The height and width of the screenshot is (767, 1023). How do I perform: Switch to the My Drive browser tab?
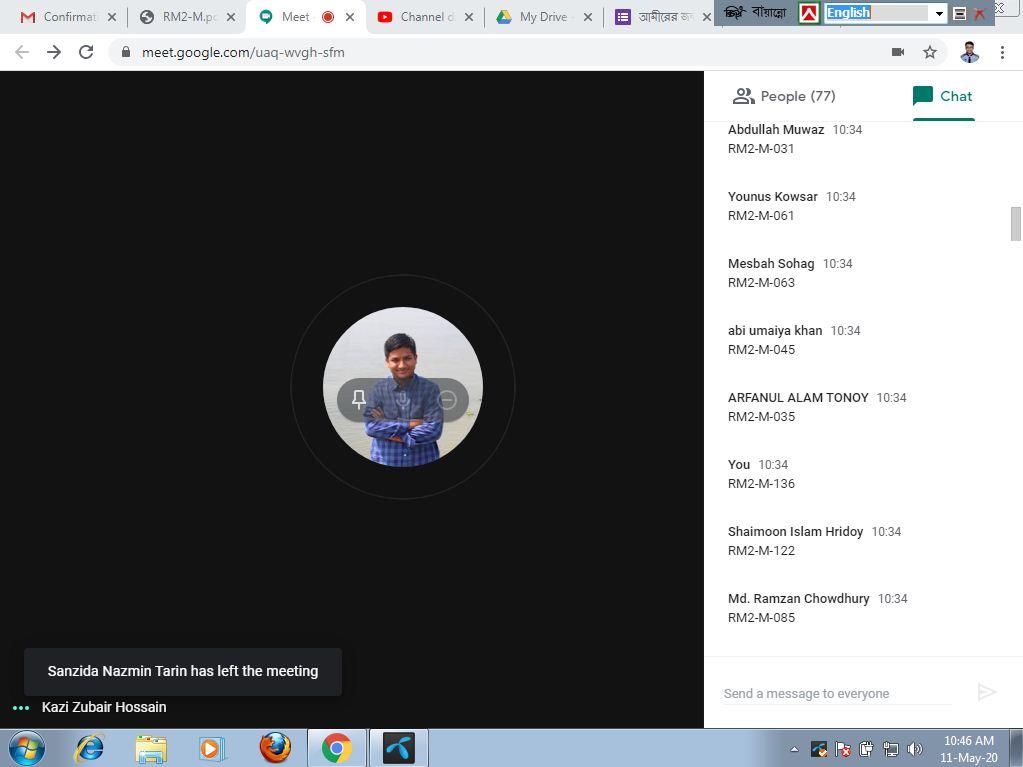542,17
